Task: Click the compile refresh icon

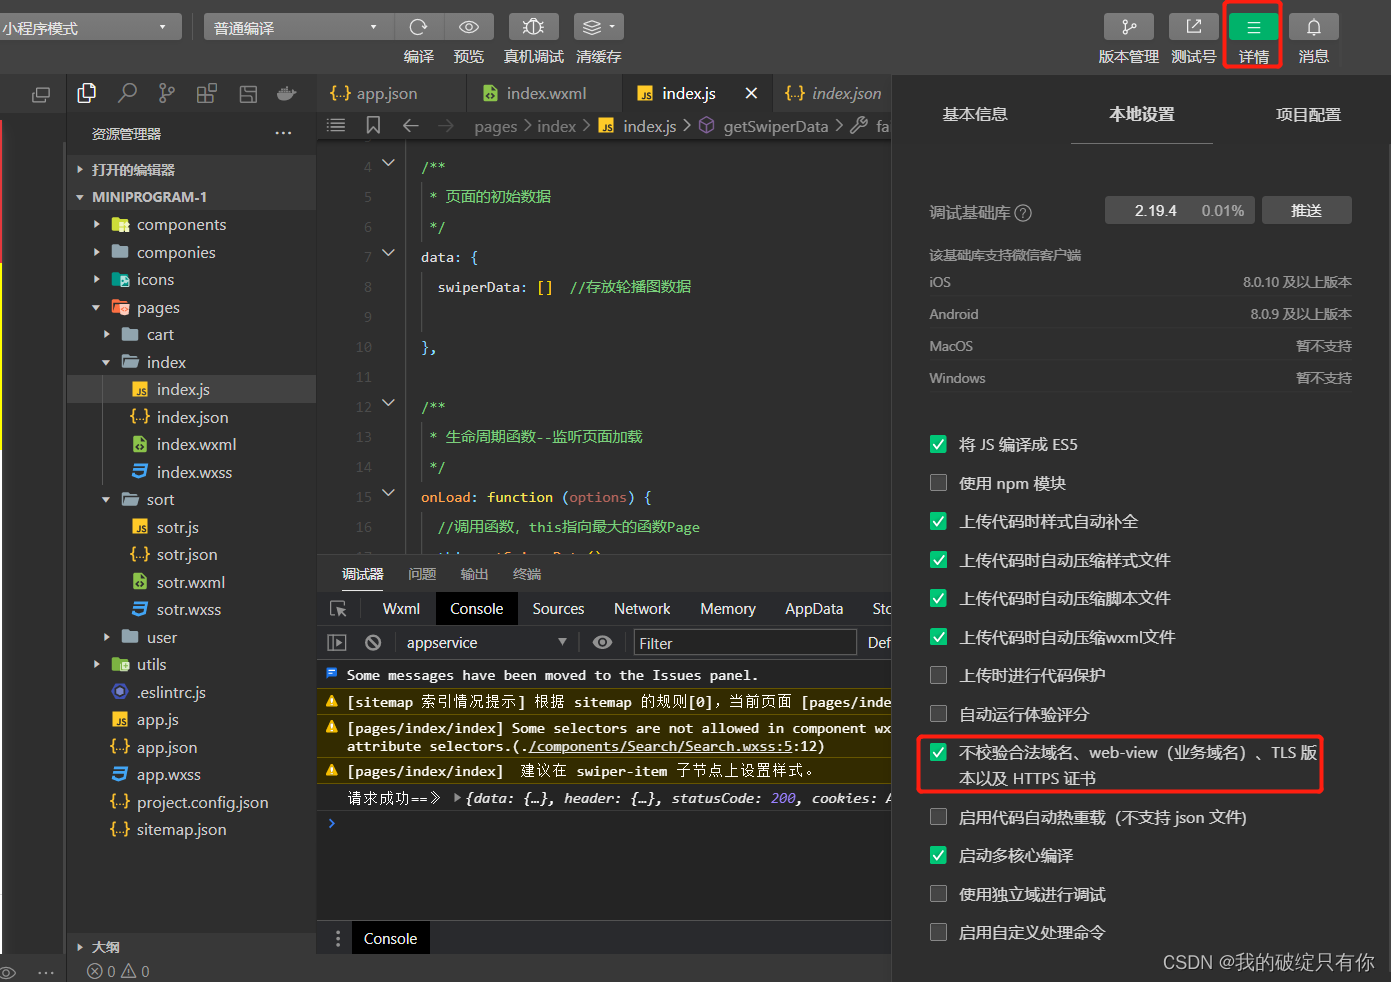Action: coord(419,27)
